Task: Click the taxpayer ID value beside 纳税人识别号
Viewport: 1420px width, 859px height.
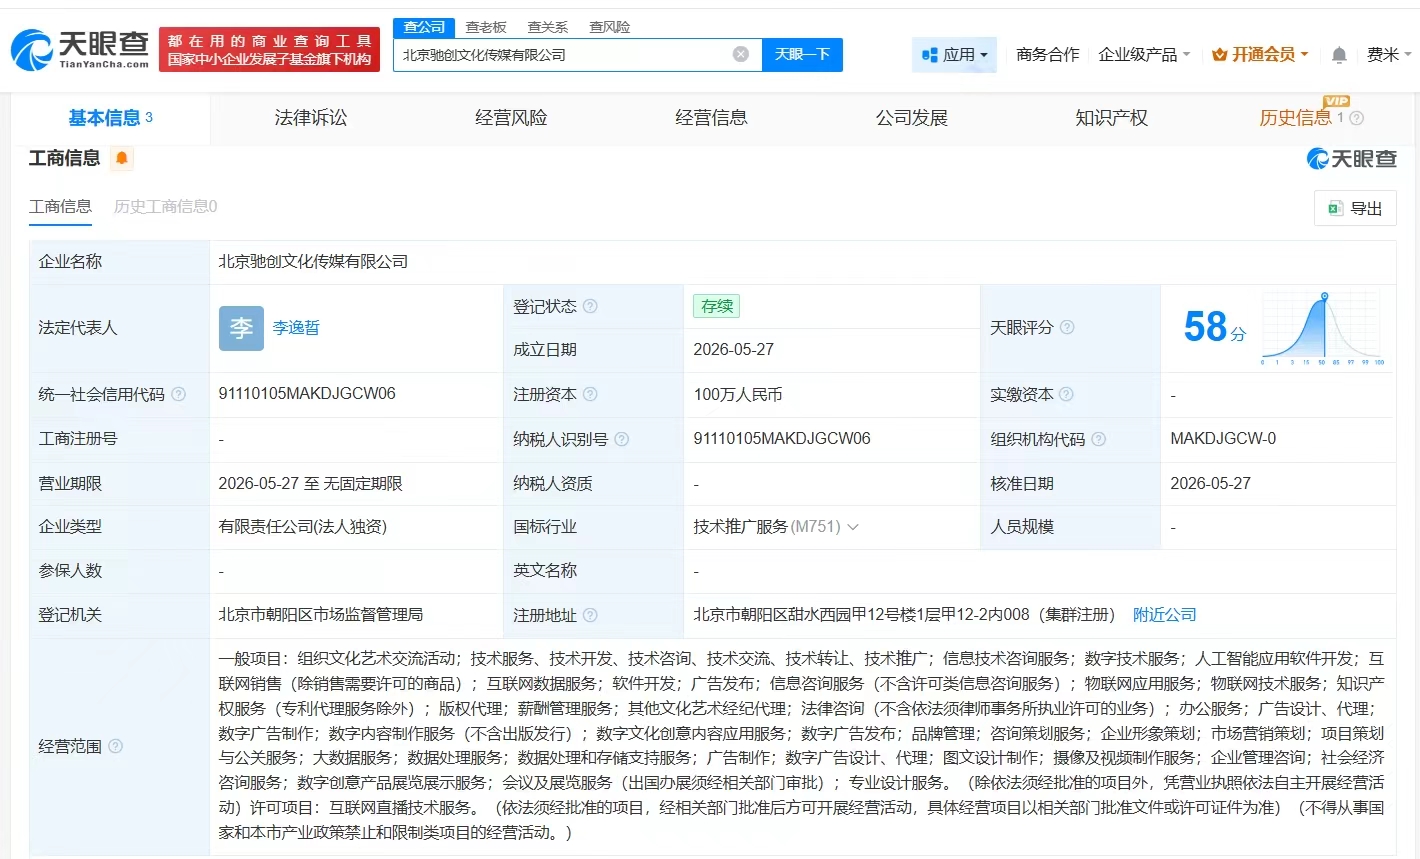Action: point(782,439)
